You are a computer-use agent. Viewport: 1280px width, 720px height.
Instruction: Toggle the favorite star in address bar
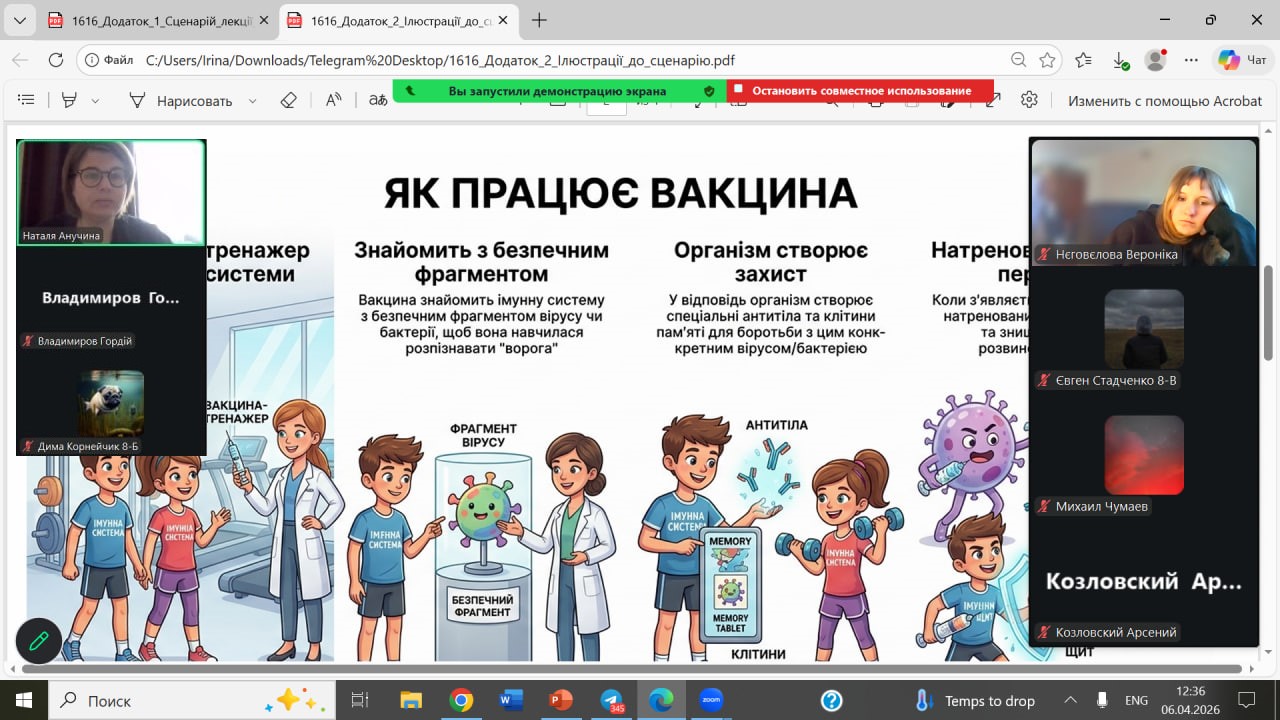click(x=1047, y=60)
